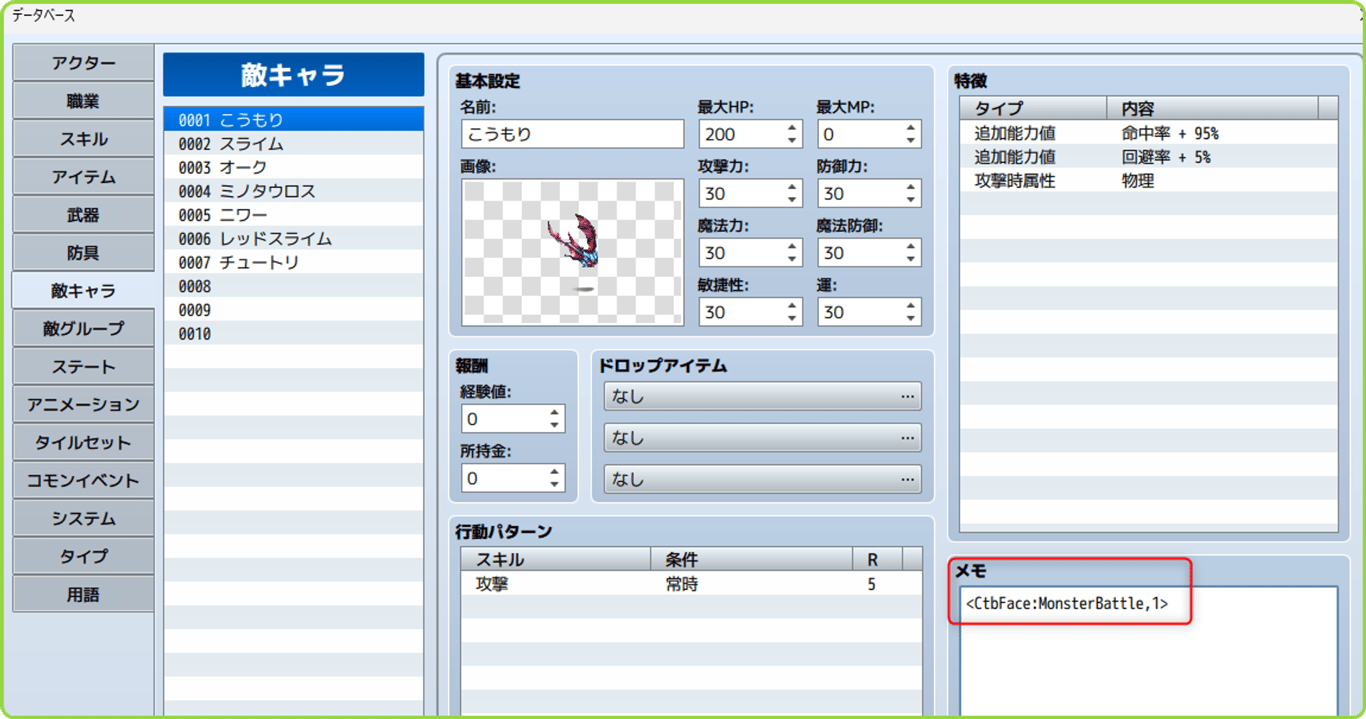Viewport: 1366px width, 719px height.
Task: Decrease 攻撃力 with the down arrow
Action: tap(790, 199)
